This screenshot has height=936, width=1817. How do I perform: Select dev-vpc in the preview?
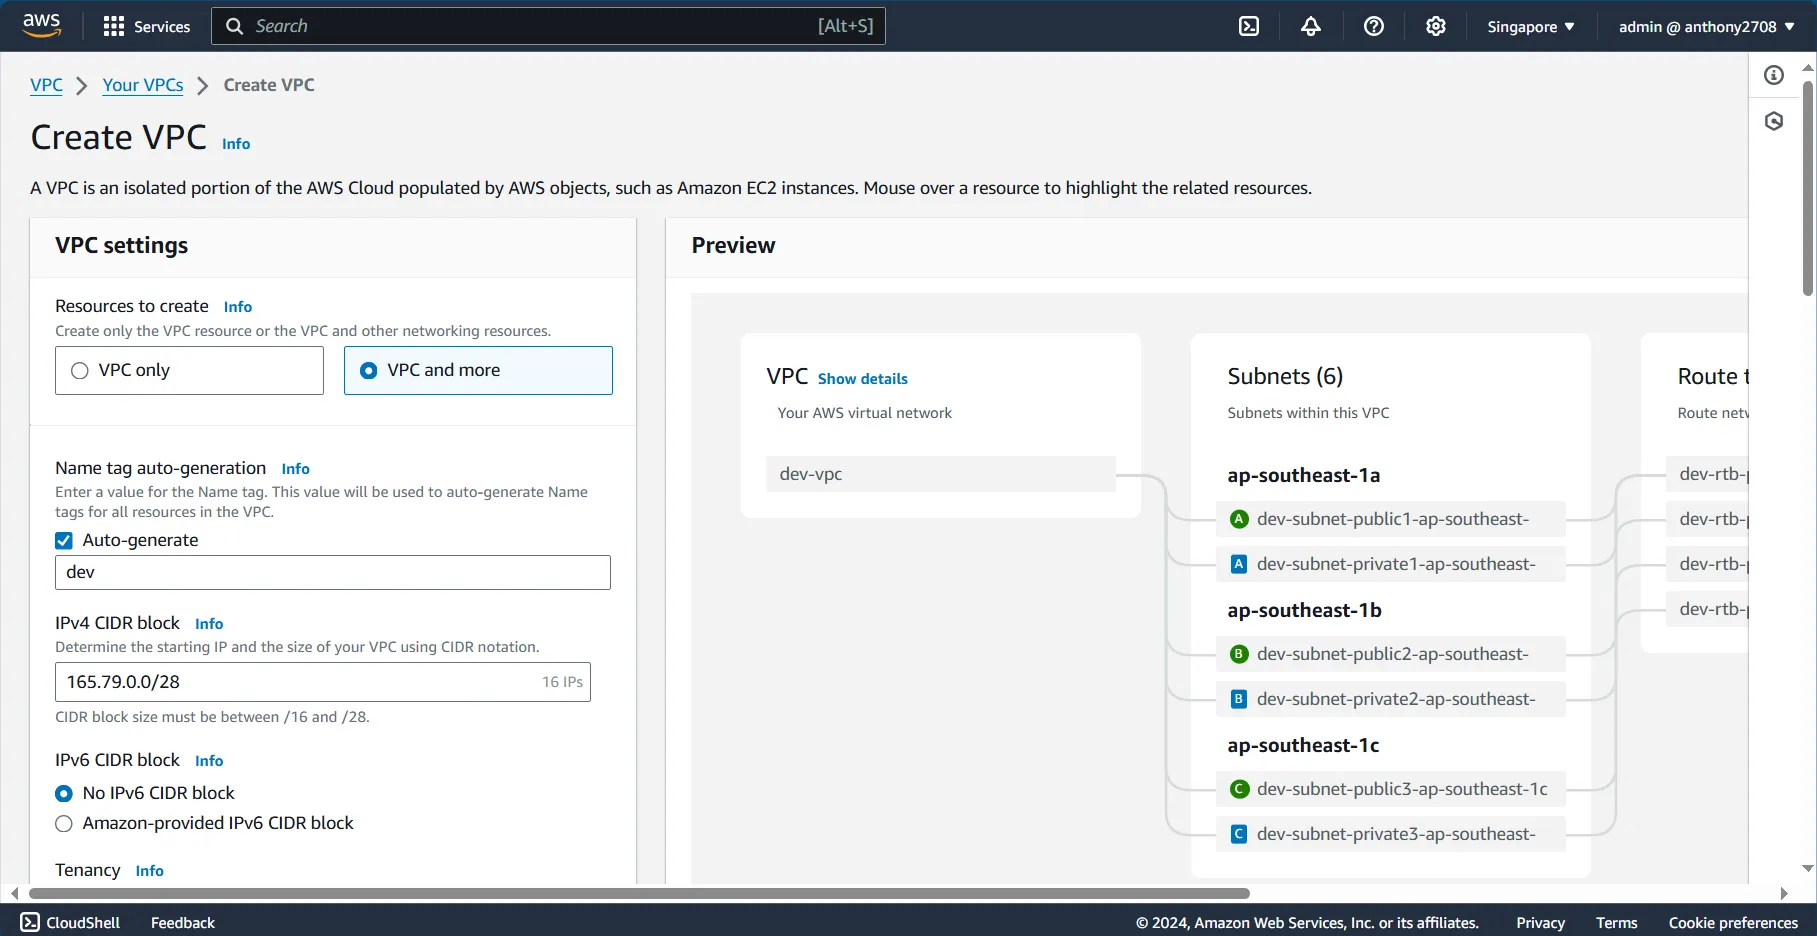click(941, 474)
